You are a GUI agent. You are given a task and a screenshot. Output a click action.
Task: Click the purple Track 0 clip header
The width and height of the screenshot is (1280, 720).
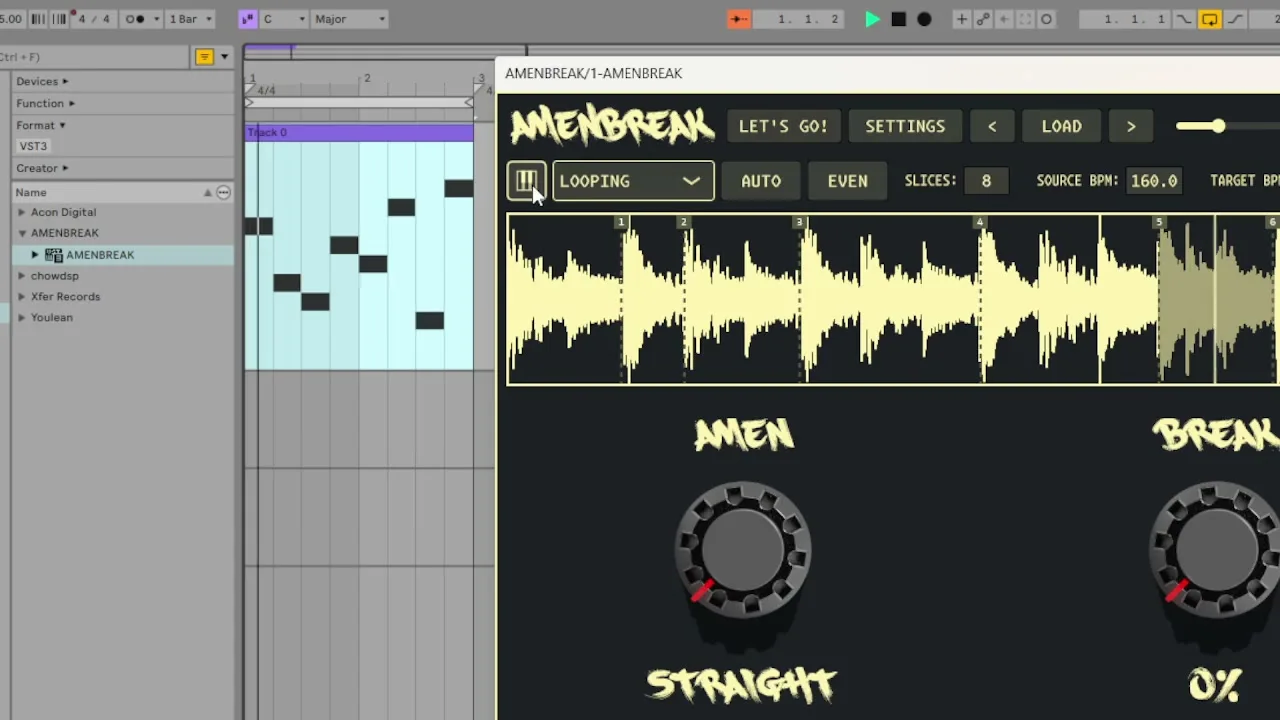click(x=359, y=132)
